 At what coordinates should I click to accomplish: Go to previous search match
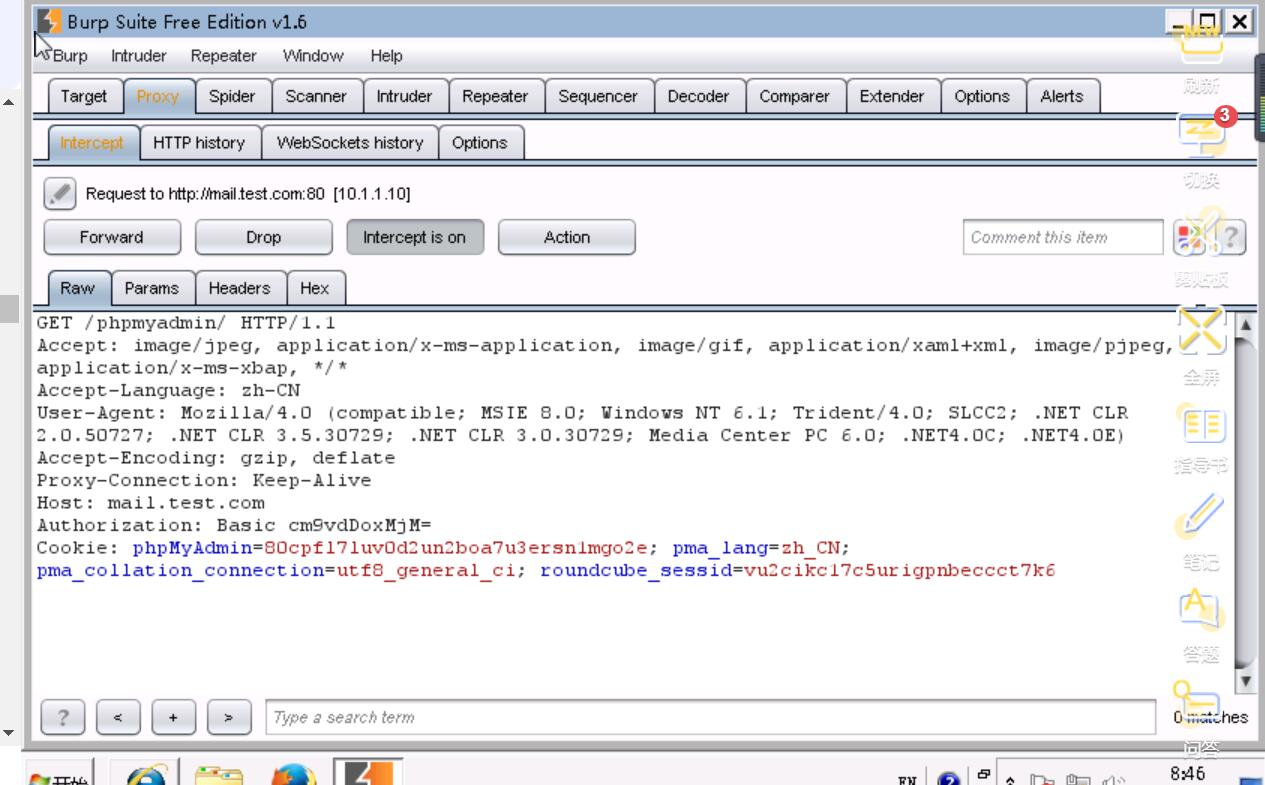[x=118, y=717]
